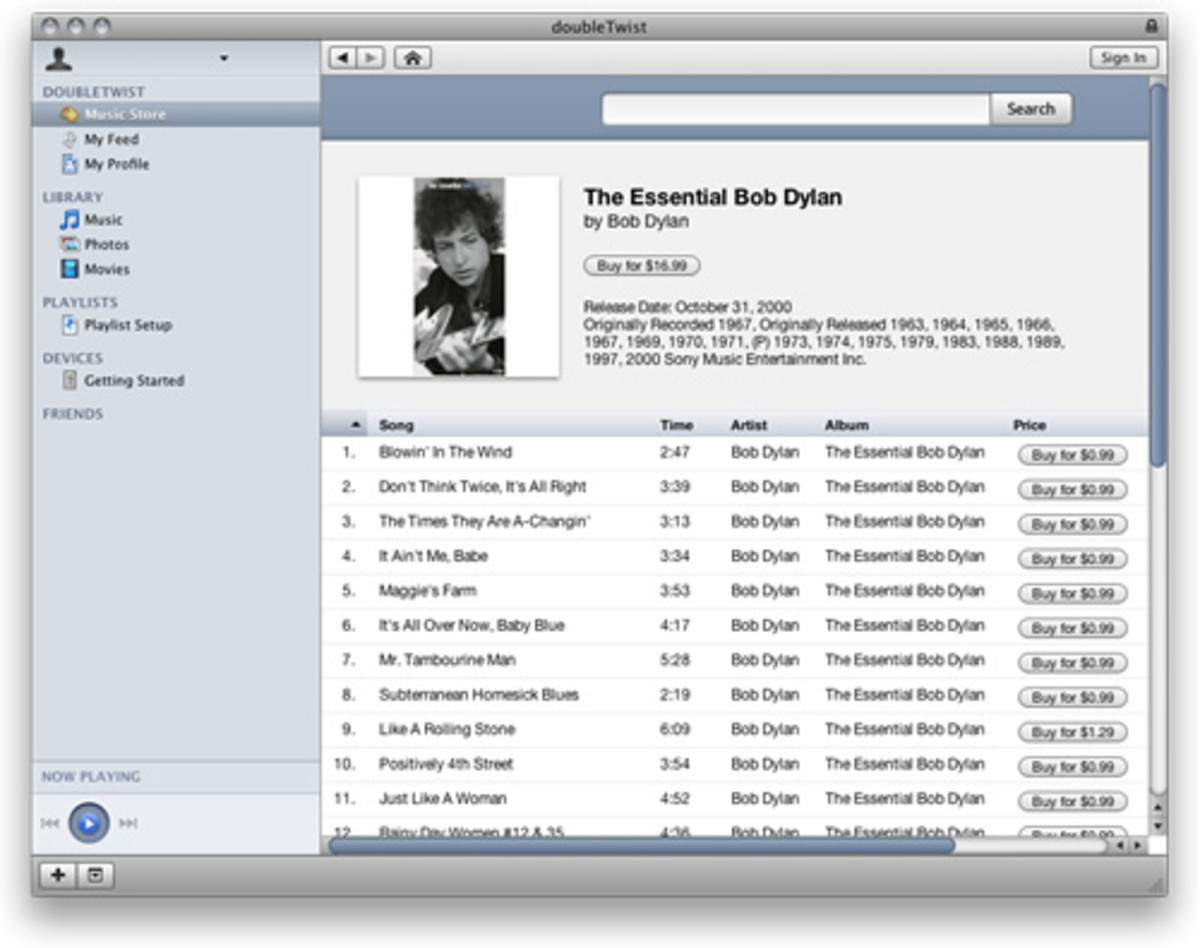Buy the album for $16.99
Screen dimensions: 1200x948
pyautogui.click(x=641, y=266)
